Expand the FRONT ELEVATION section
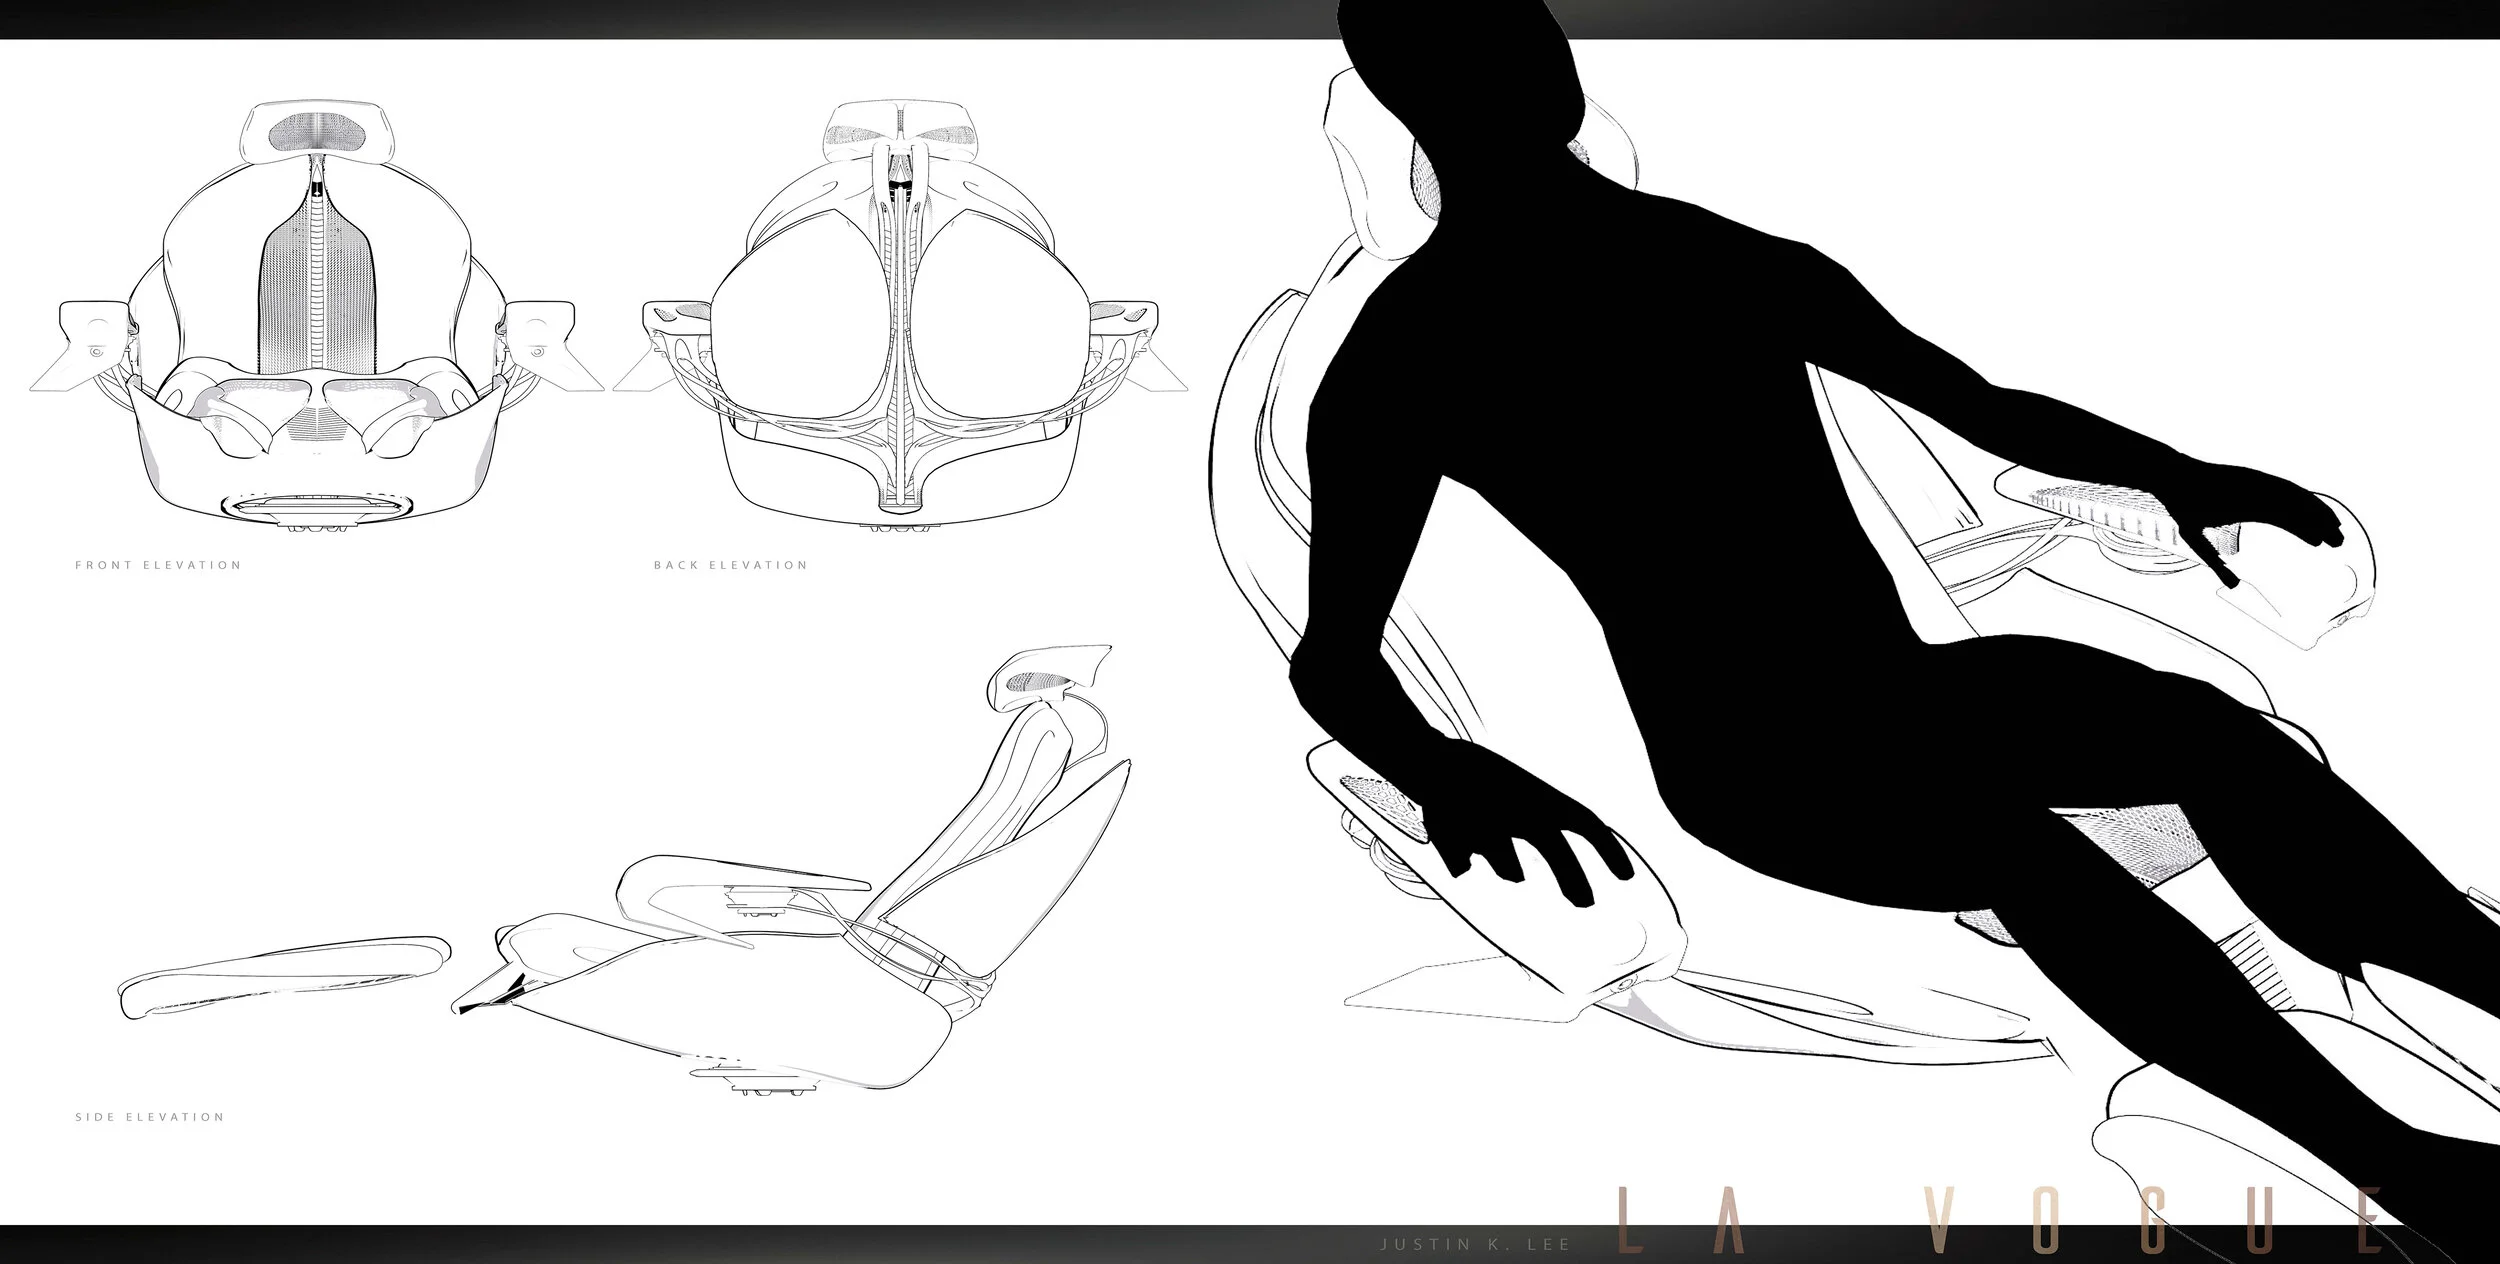This screenshot has height=1264, width=2500. (158, 563)
